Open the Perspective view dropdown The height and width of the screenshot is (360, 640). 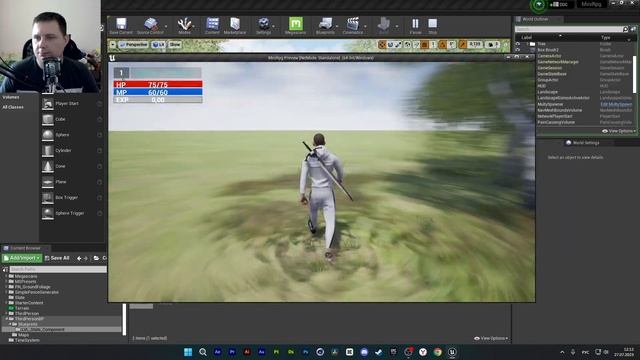click(x=133, y=44)
